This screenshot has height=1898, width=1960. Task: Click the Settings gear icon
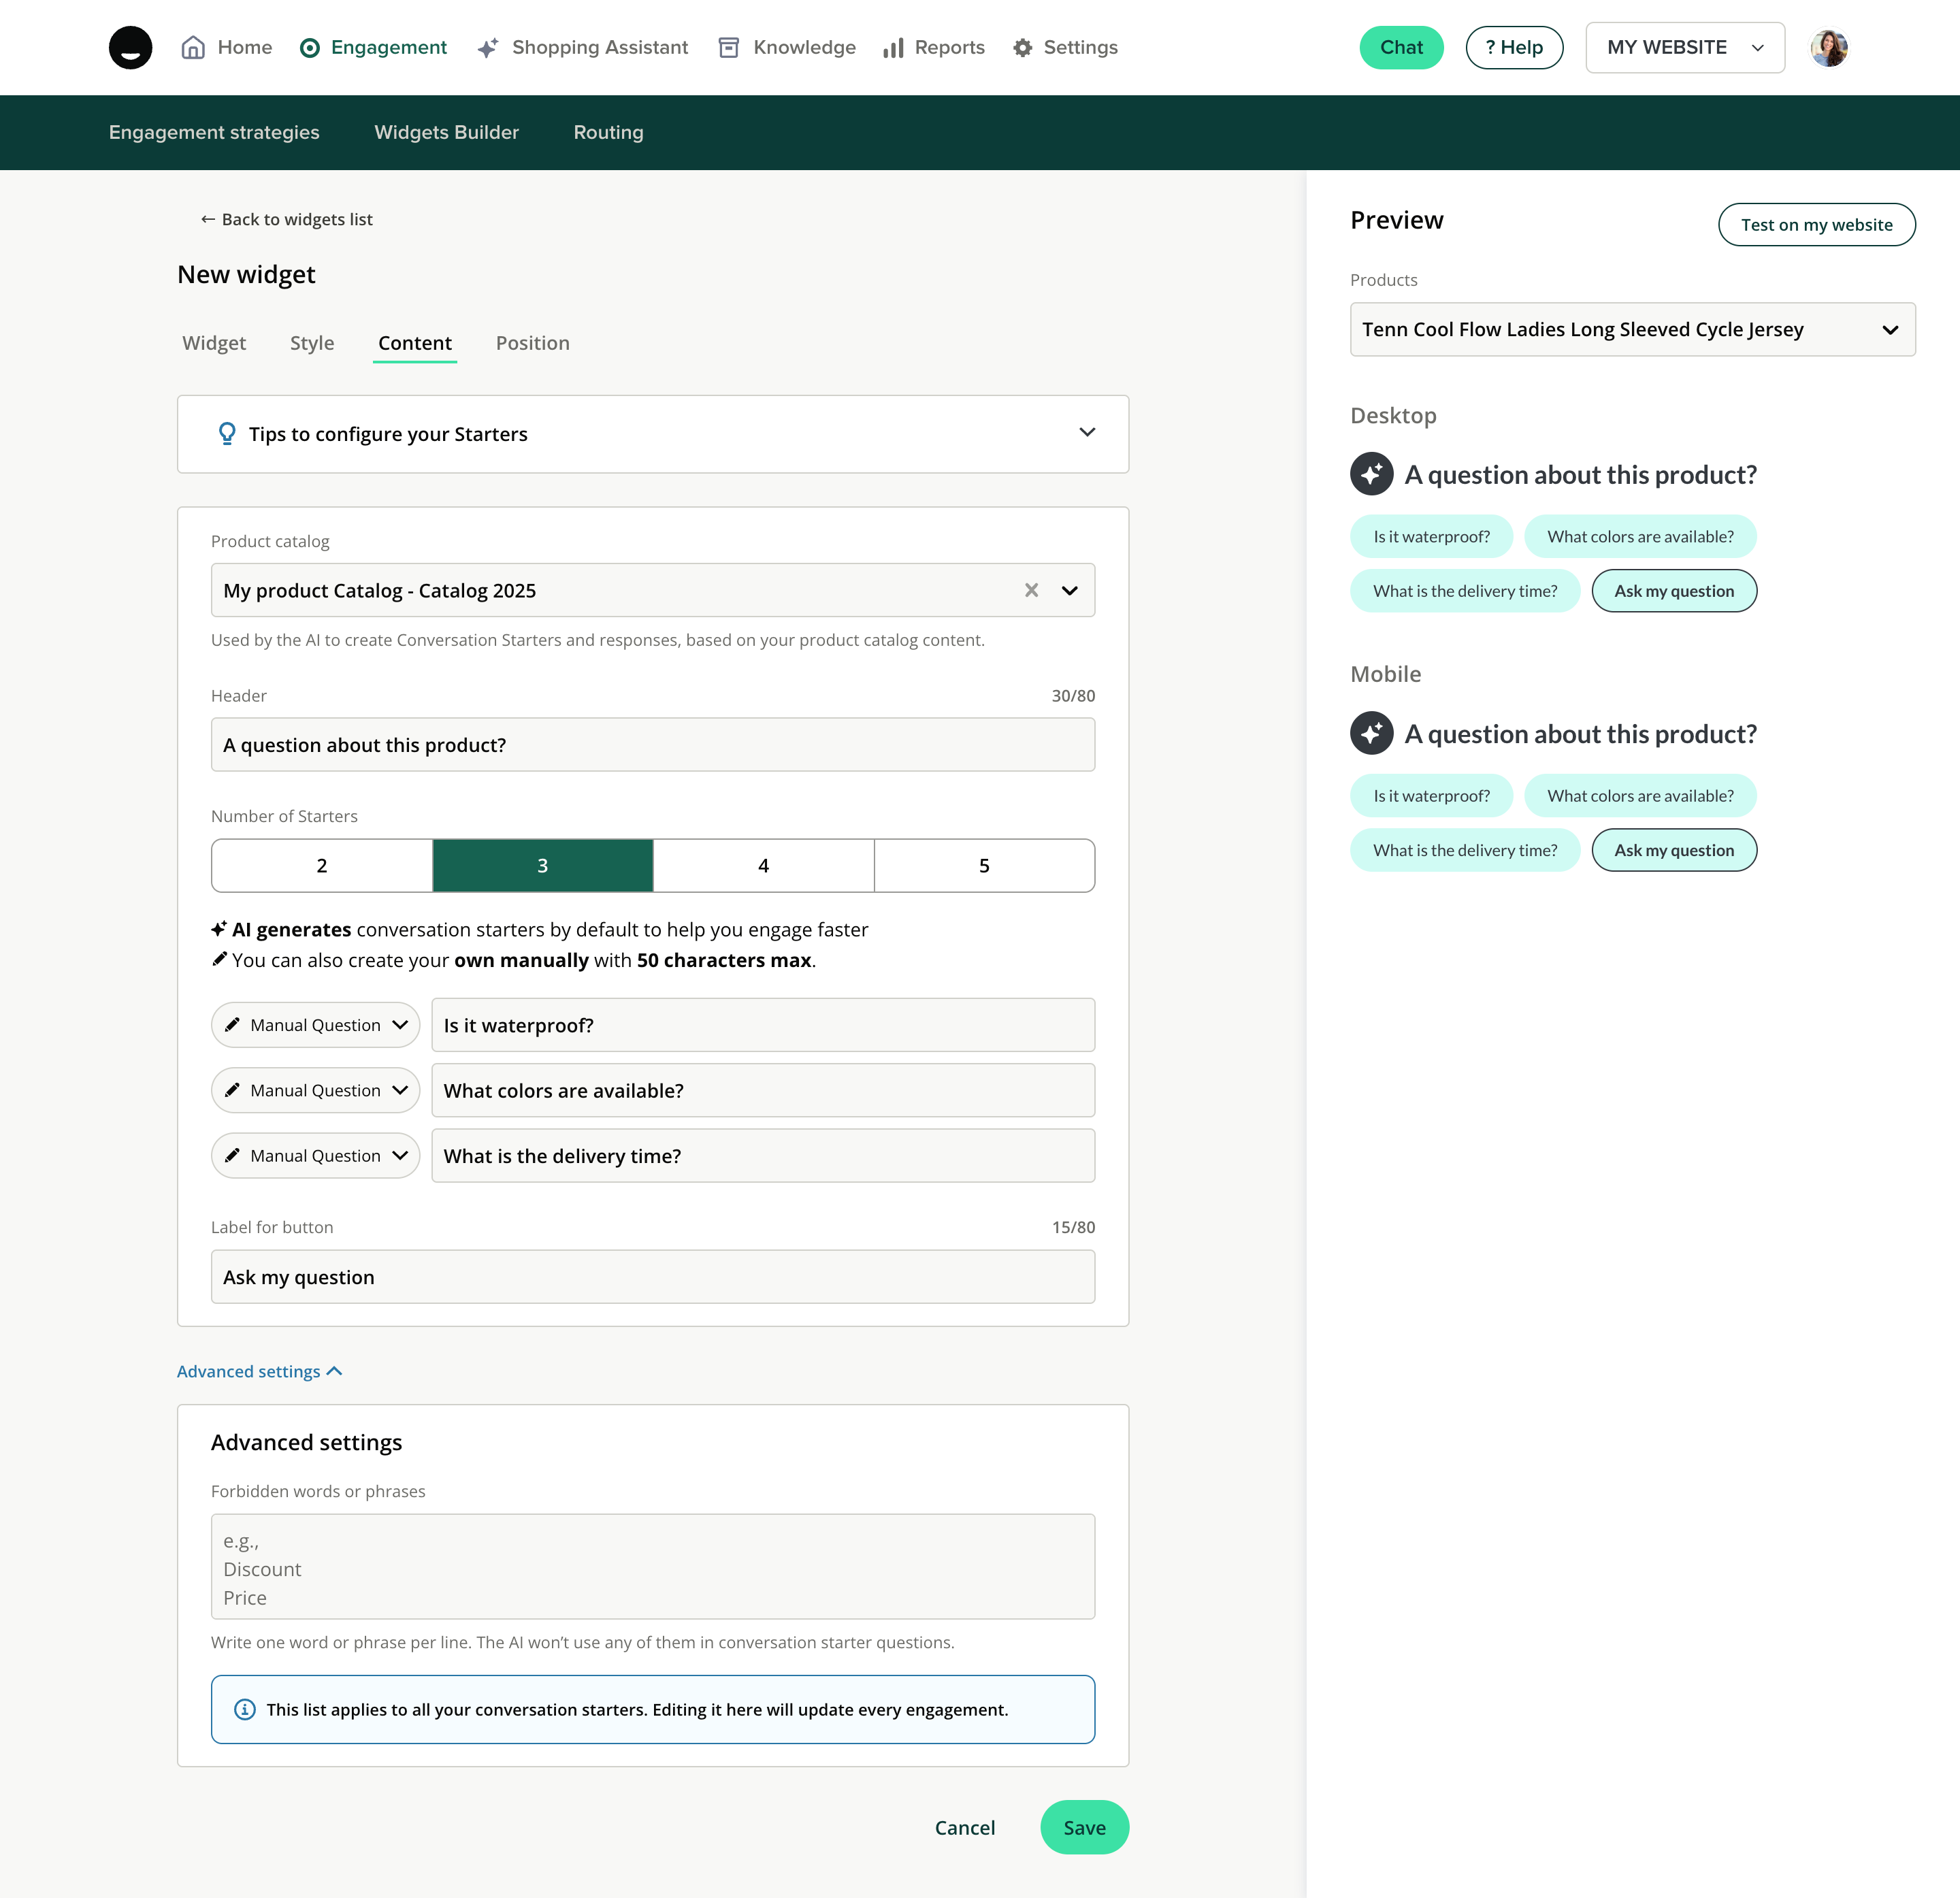(1022, 48)
